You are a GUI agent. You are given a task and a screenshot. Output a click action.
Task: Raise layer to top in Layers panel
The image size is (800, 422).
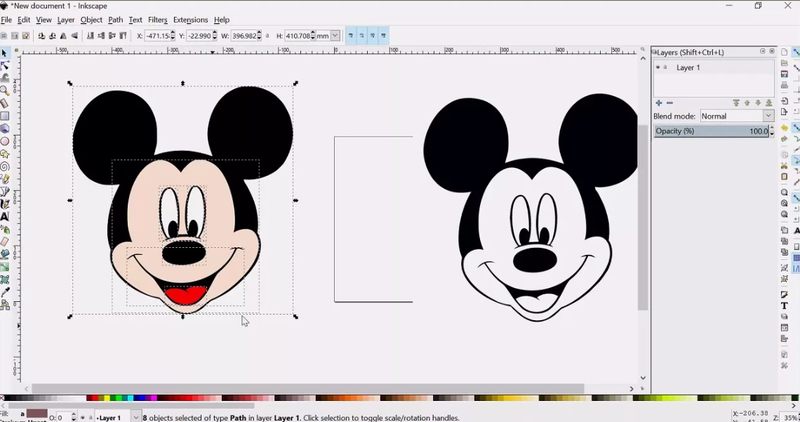(x=736, y=103)
